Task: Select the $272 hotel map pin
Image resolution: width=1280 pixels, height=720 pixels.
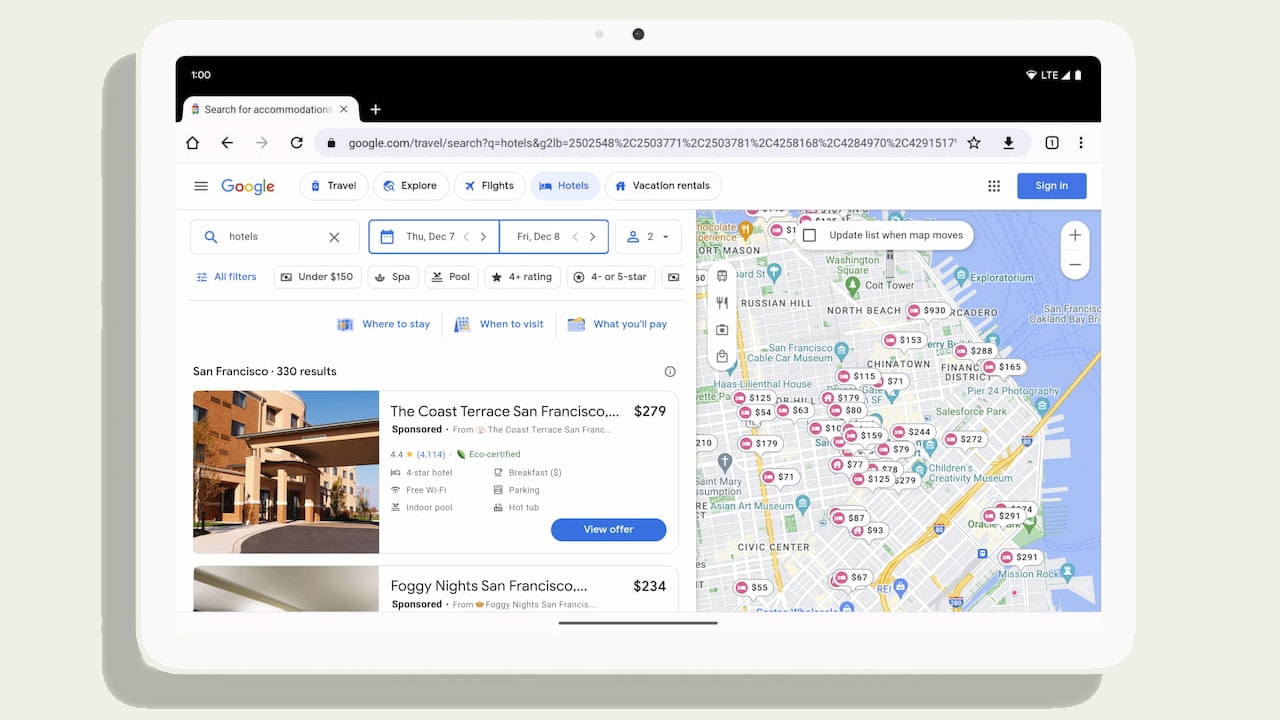Action: tap(964, 439)
